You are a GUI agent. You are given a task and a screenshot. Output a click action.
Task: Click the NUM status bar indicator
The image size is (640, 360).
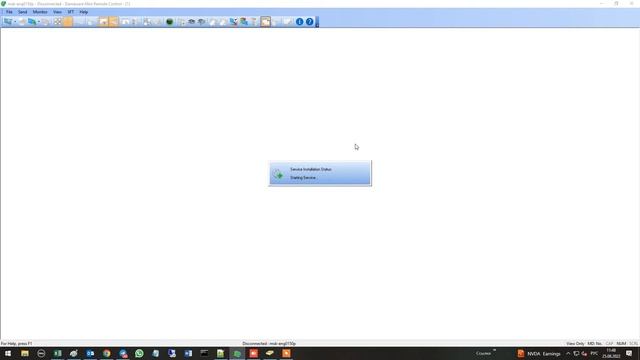621,344
